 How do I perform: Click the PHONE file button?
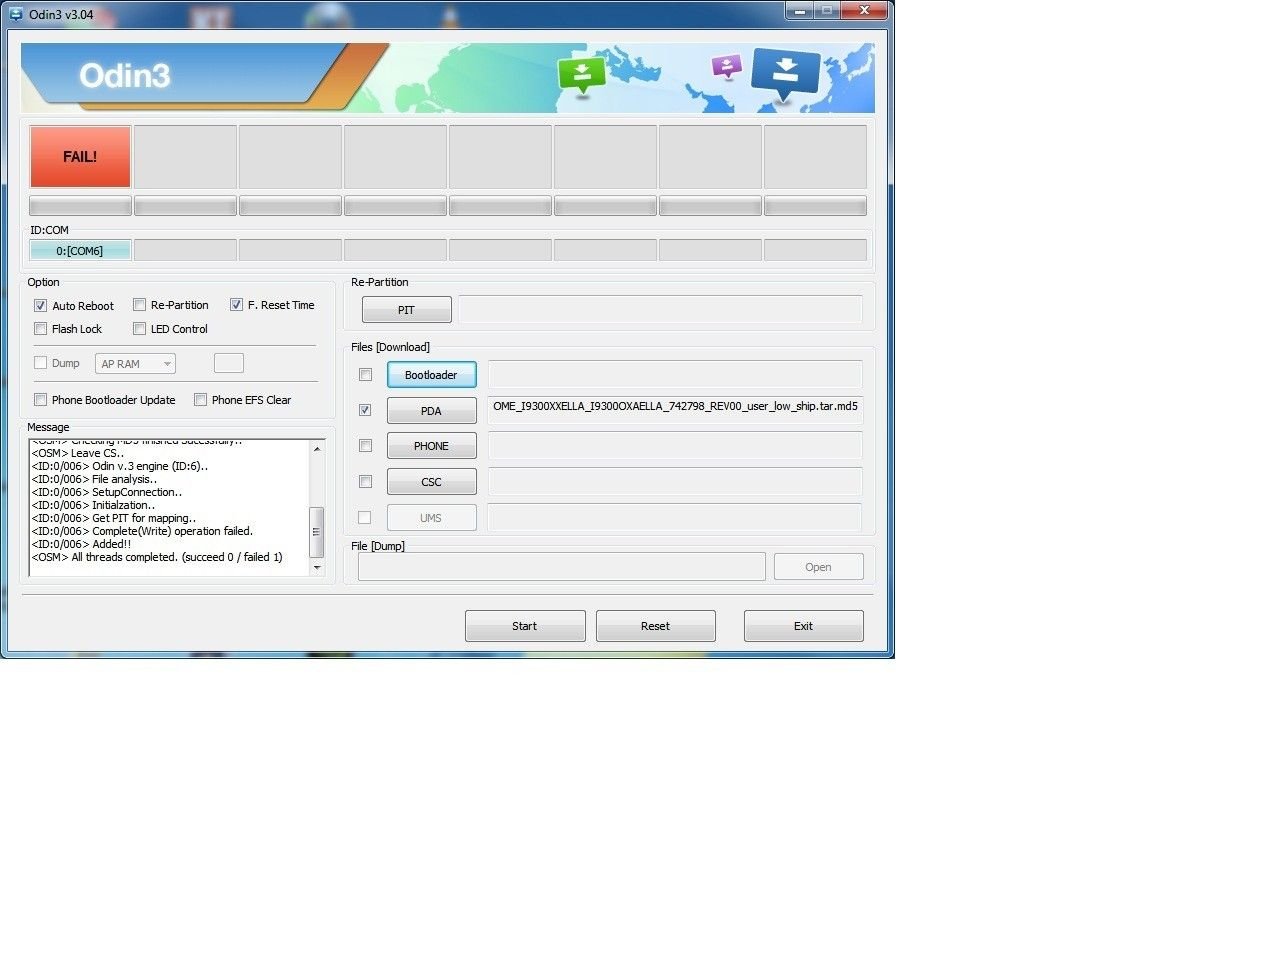coord(431,446)
